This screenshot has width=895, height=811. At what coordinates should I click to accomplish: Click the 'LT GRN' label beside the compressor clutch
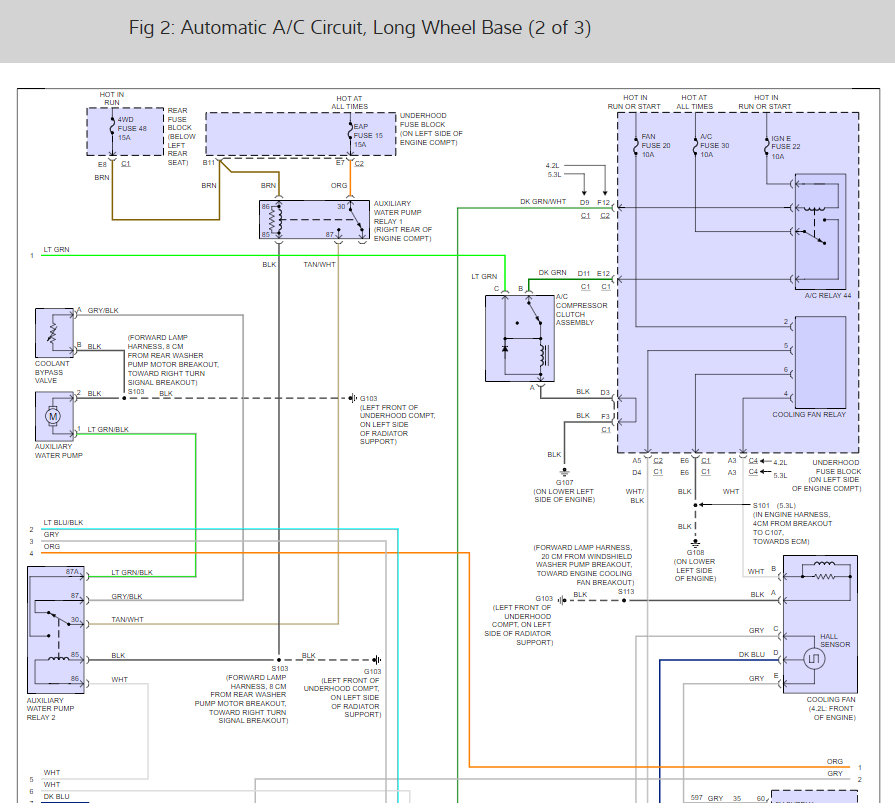[x=484, y=276]
